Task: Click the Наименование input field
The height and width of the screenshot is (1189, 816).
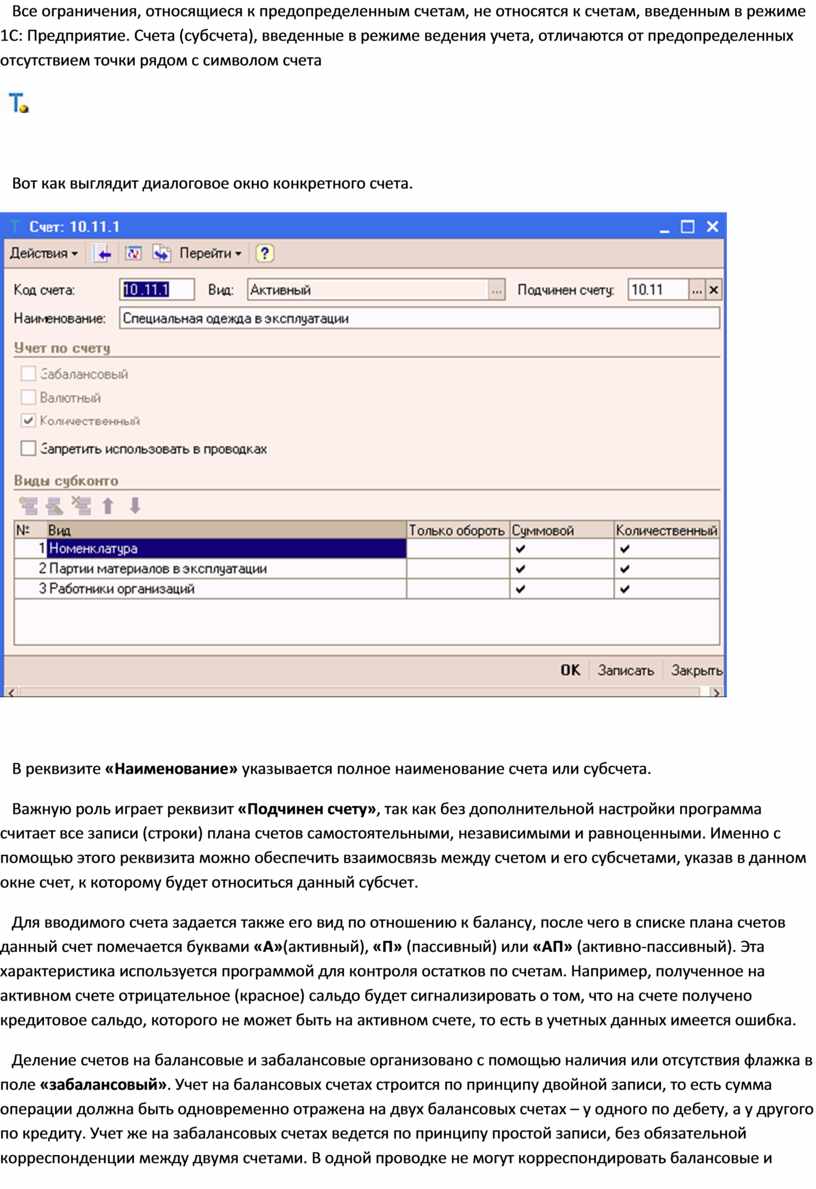Action: click(x=419, y=318)
